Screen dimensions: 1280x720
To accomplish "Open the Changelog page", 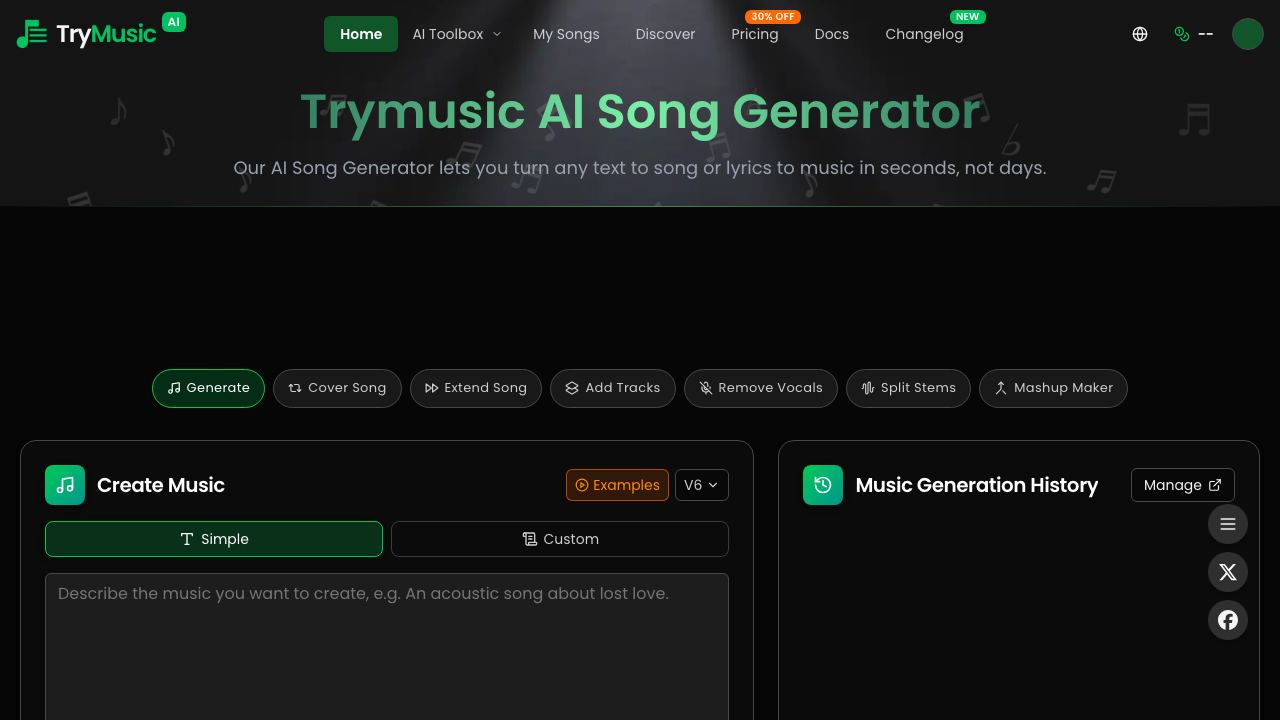I will tap(924, 34).
